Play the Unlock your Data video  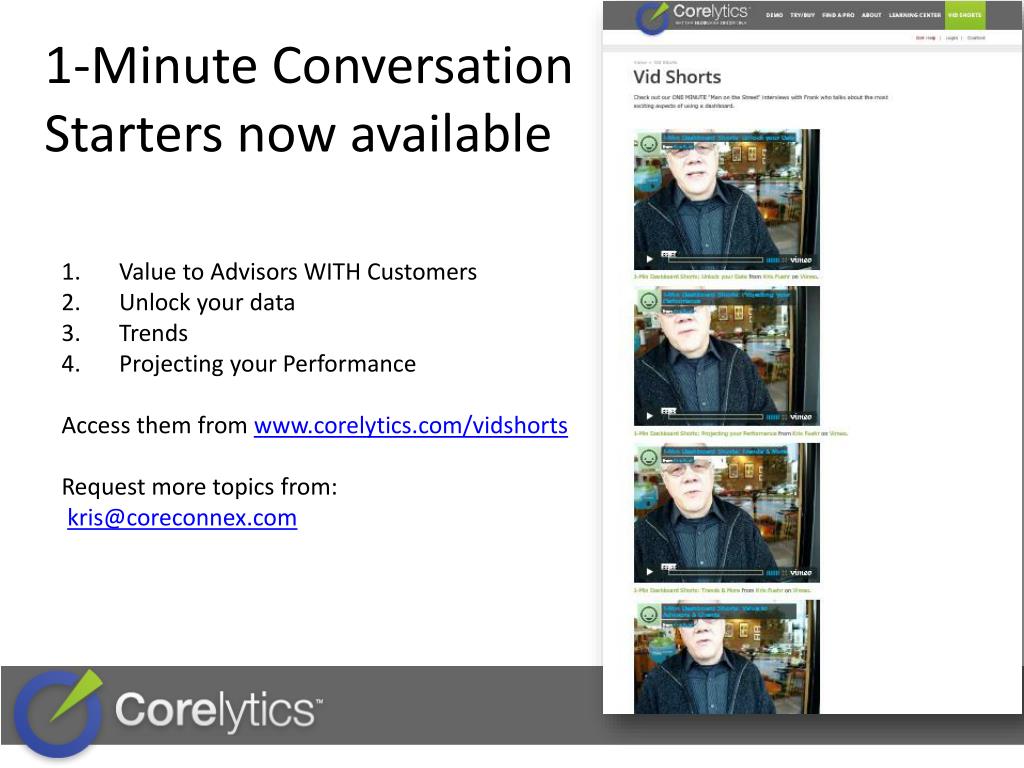[649, 259]
